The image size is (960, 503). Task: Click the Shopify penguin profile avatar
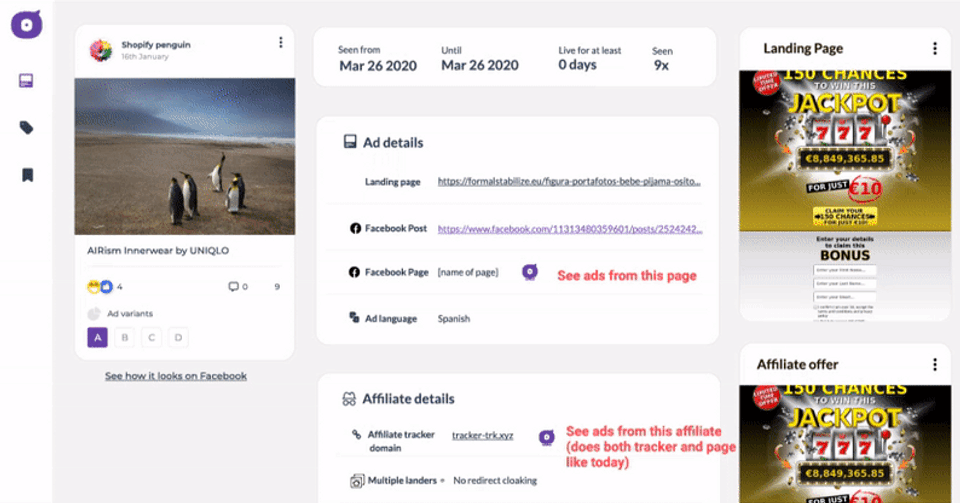coord(101,50)
